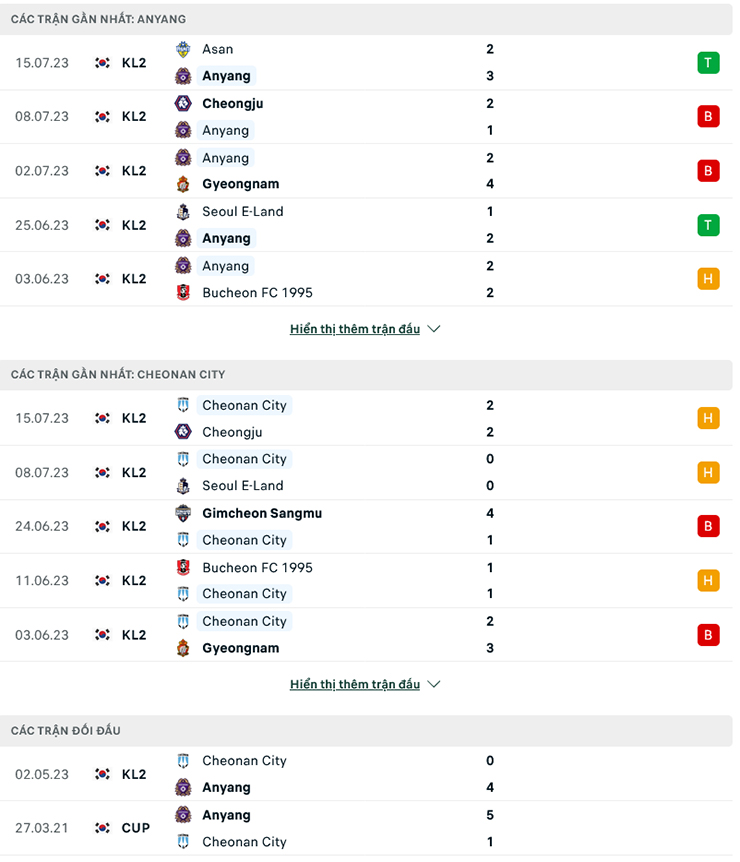Click the chevron arrow under the Anyang matches
Image resolution: width=740 pixels, height=862 pixels.
coord(434,329)
